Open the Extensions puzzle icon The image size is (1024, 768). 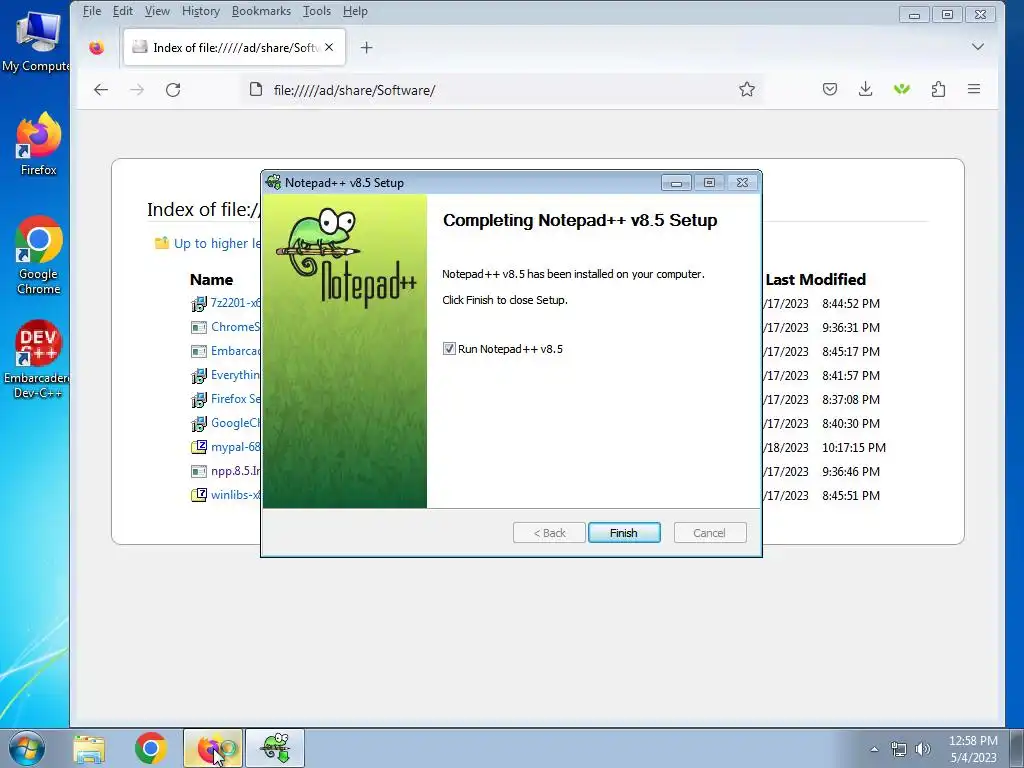tap(938, 89)
